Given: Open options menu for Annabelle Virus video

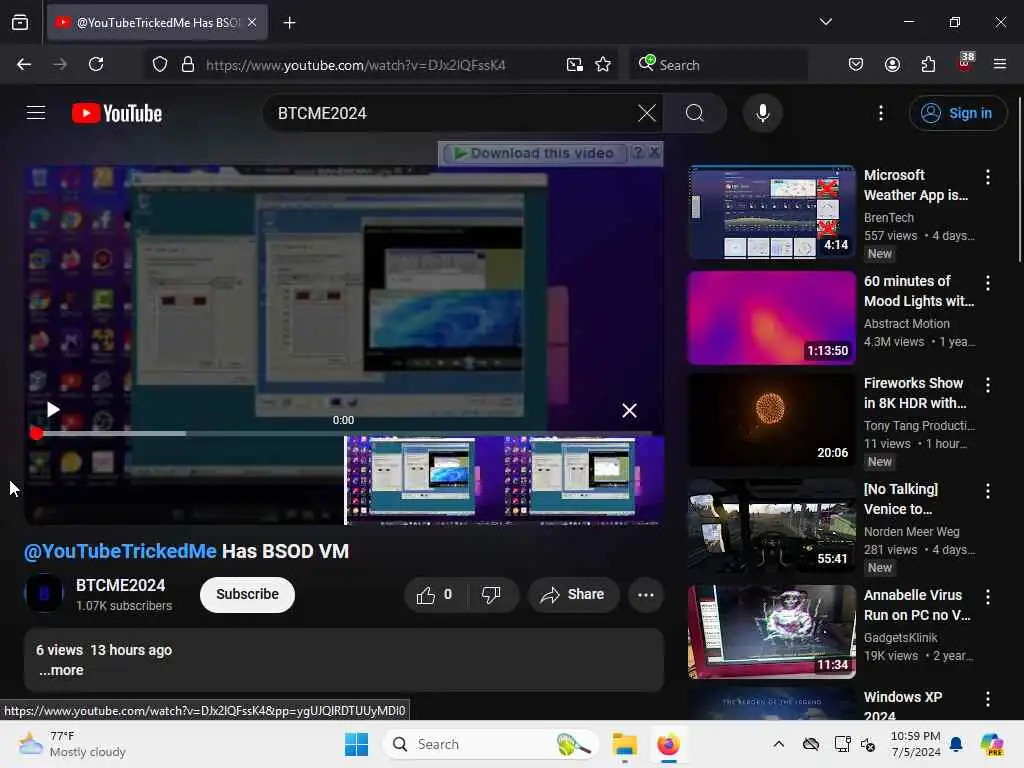Looking at the screenshot, I should pos(987,596).
